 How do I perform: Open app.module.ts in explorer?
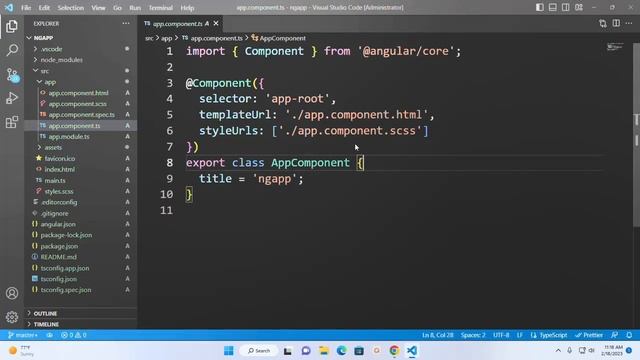point(80,136)
